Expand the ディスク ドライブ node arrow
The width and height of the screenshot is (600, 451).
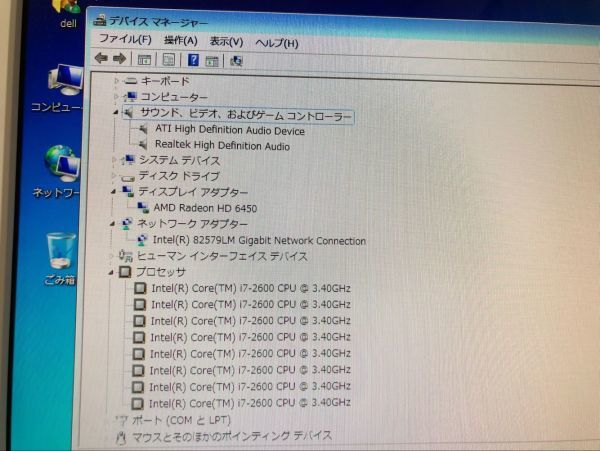(x=114, y=176)
